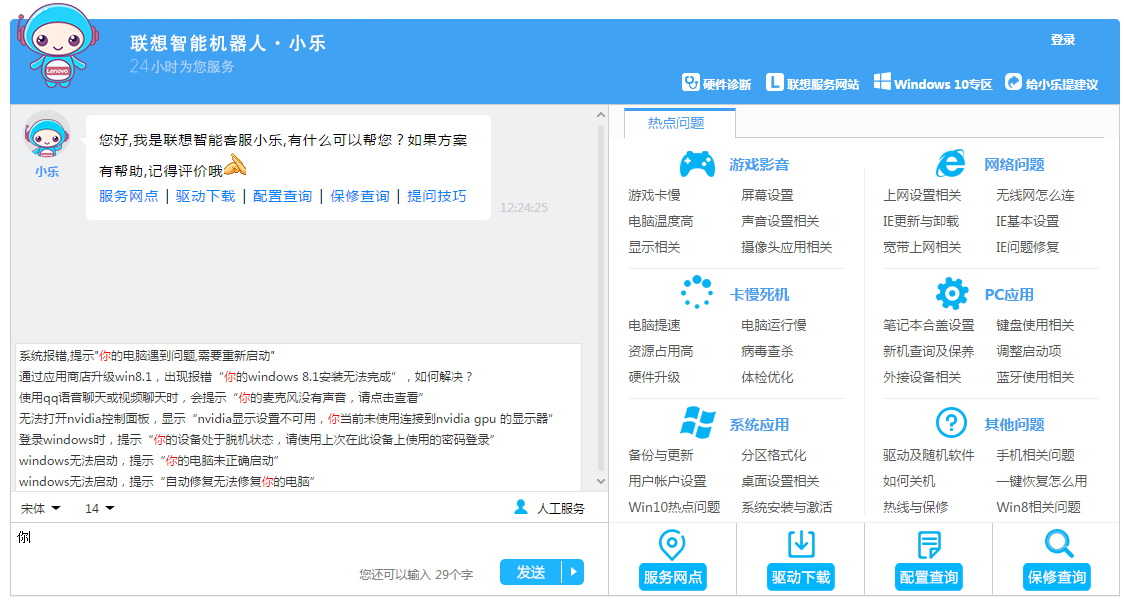Open the 备份与更新 topic
Screen dimensions: 1124x600
661,455
